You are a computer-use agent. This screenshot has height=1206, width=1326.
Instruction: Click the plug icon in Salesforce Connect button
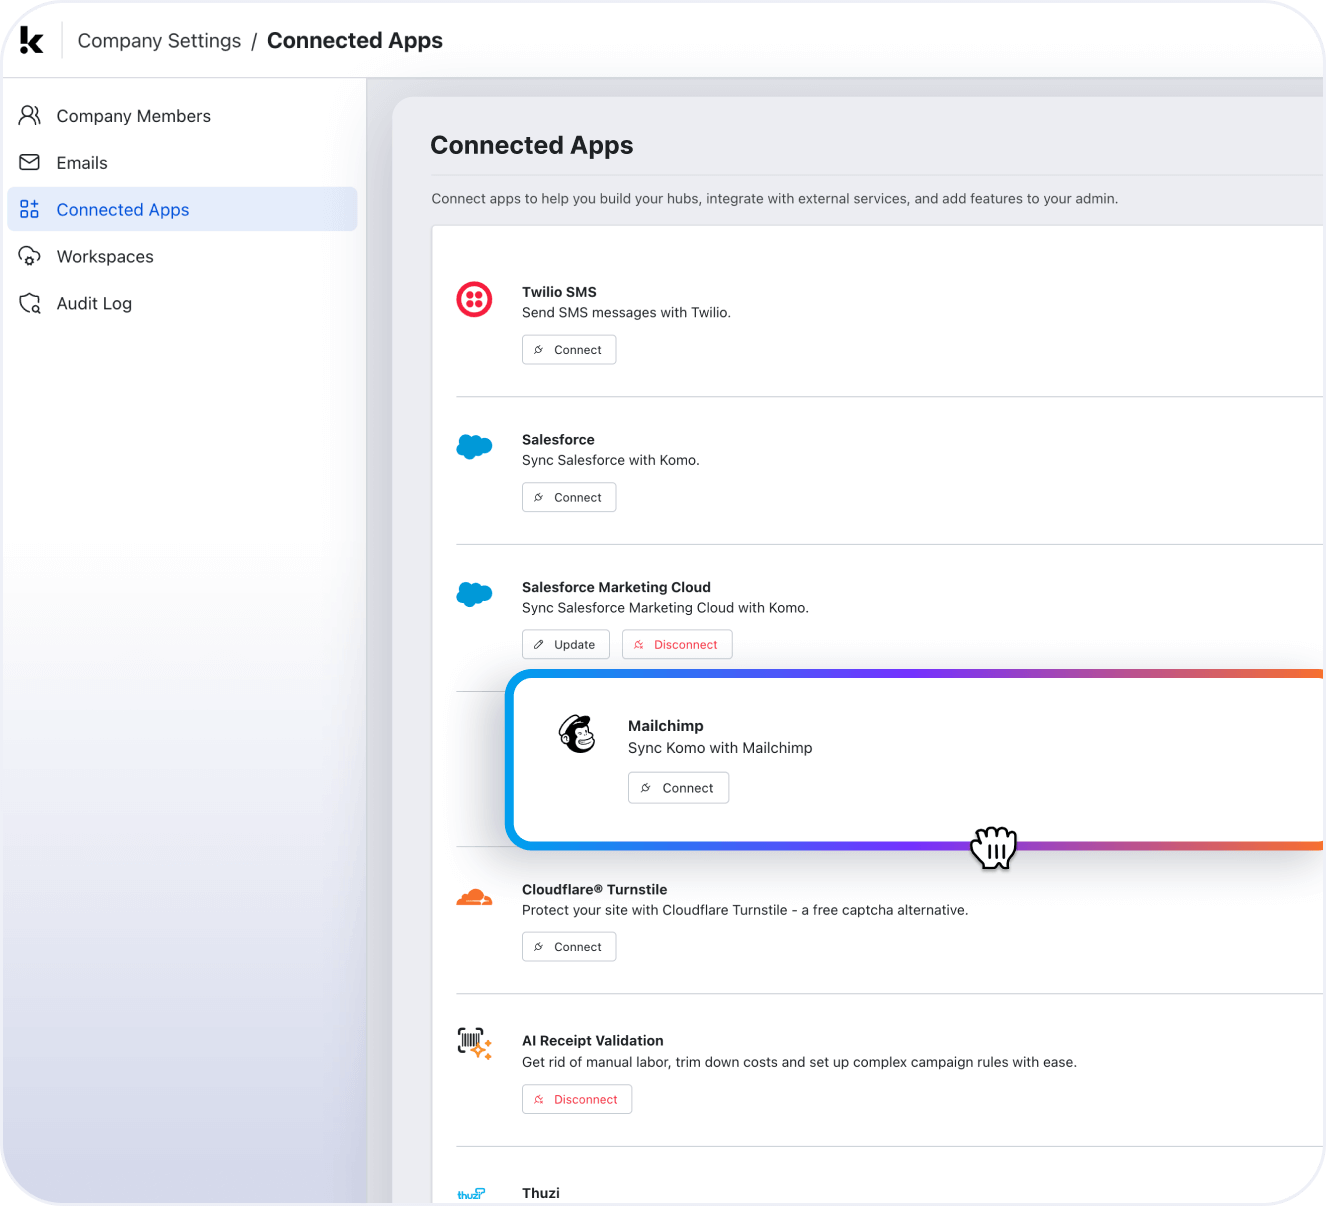click(x=539, y=497)
